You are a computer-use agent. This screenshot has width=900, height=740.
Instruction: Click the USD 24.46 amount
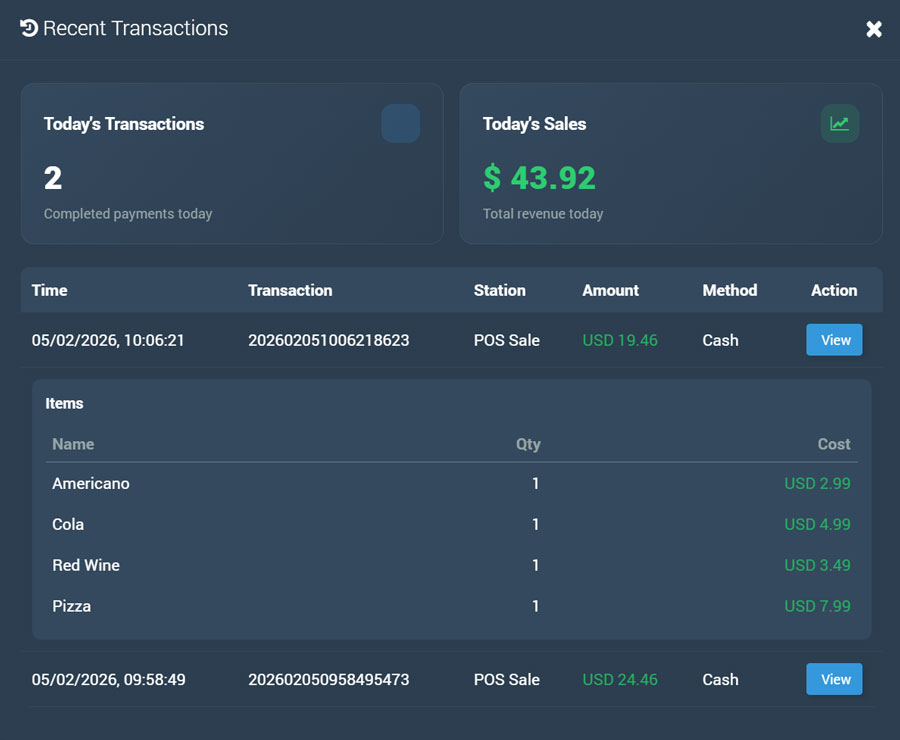click(620, 679)
